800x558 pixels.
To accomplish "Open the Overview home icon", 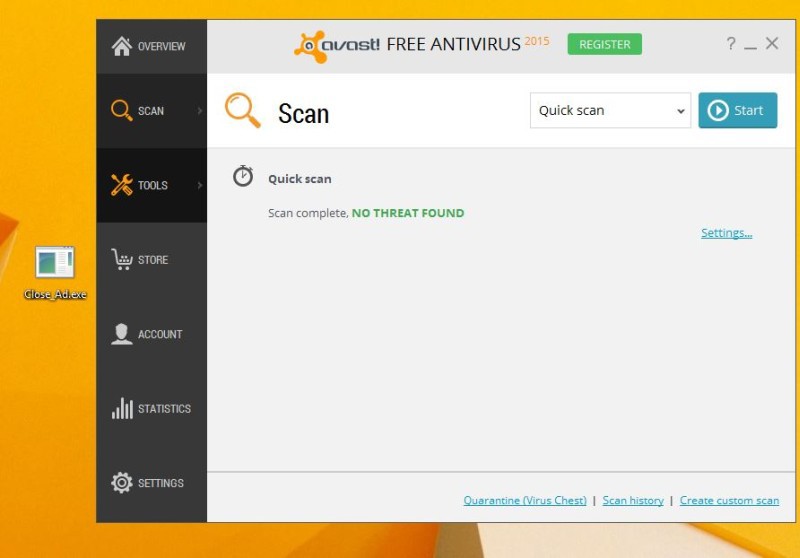I will click(121, 46).
